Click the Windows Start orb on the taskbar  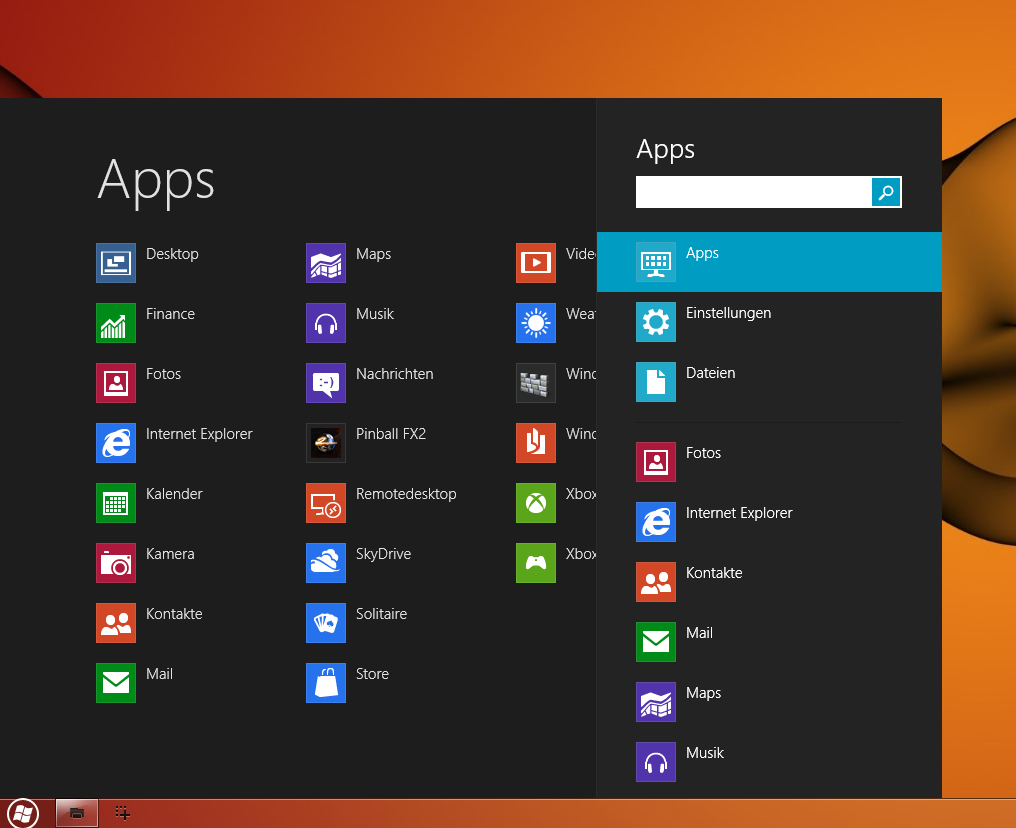tap(23, 813)
